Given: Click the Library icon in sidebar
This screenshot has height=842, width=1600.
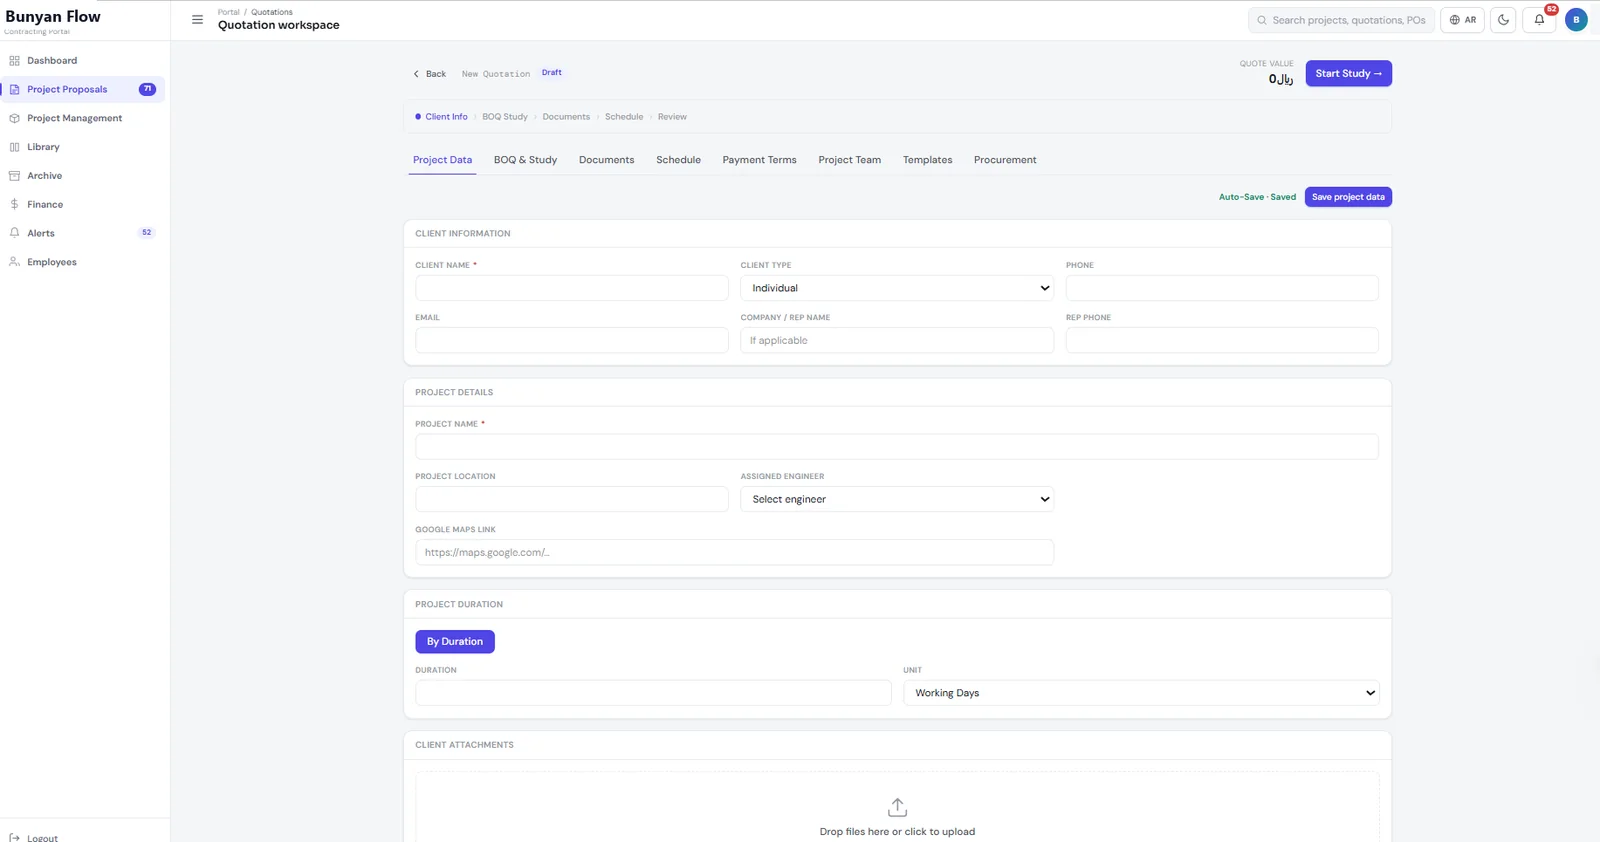Looking at the screenshot, I should 14,147.
